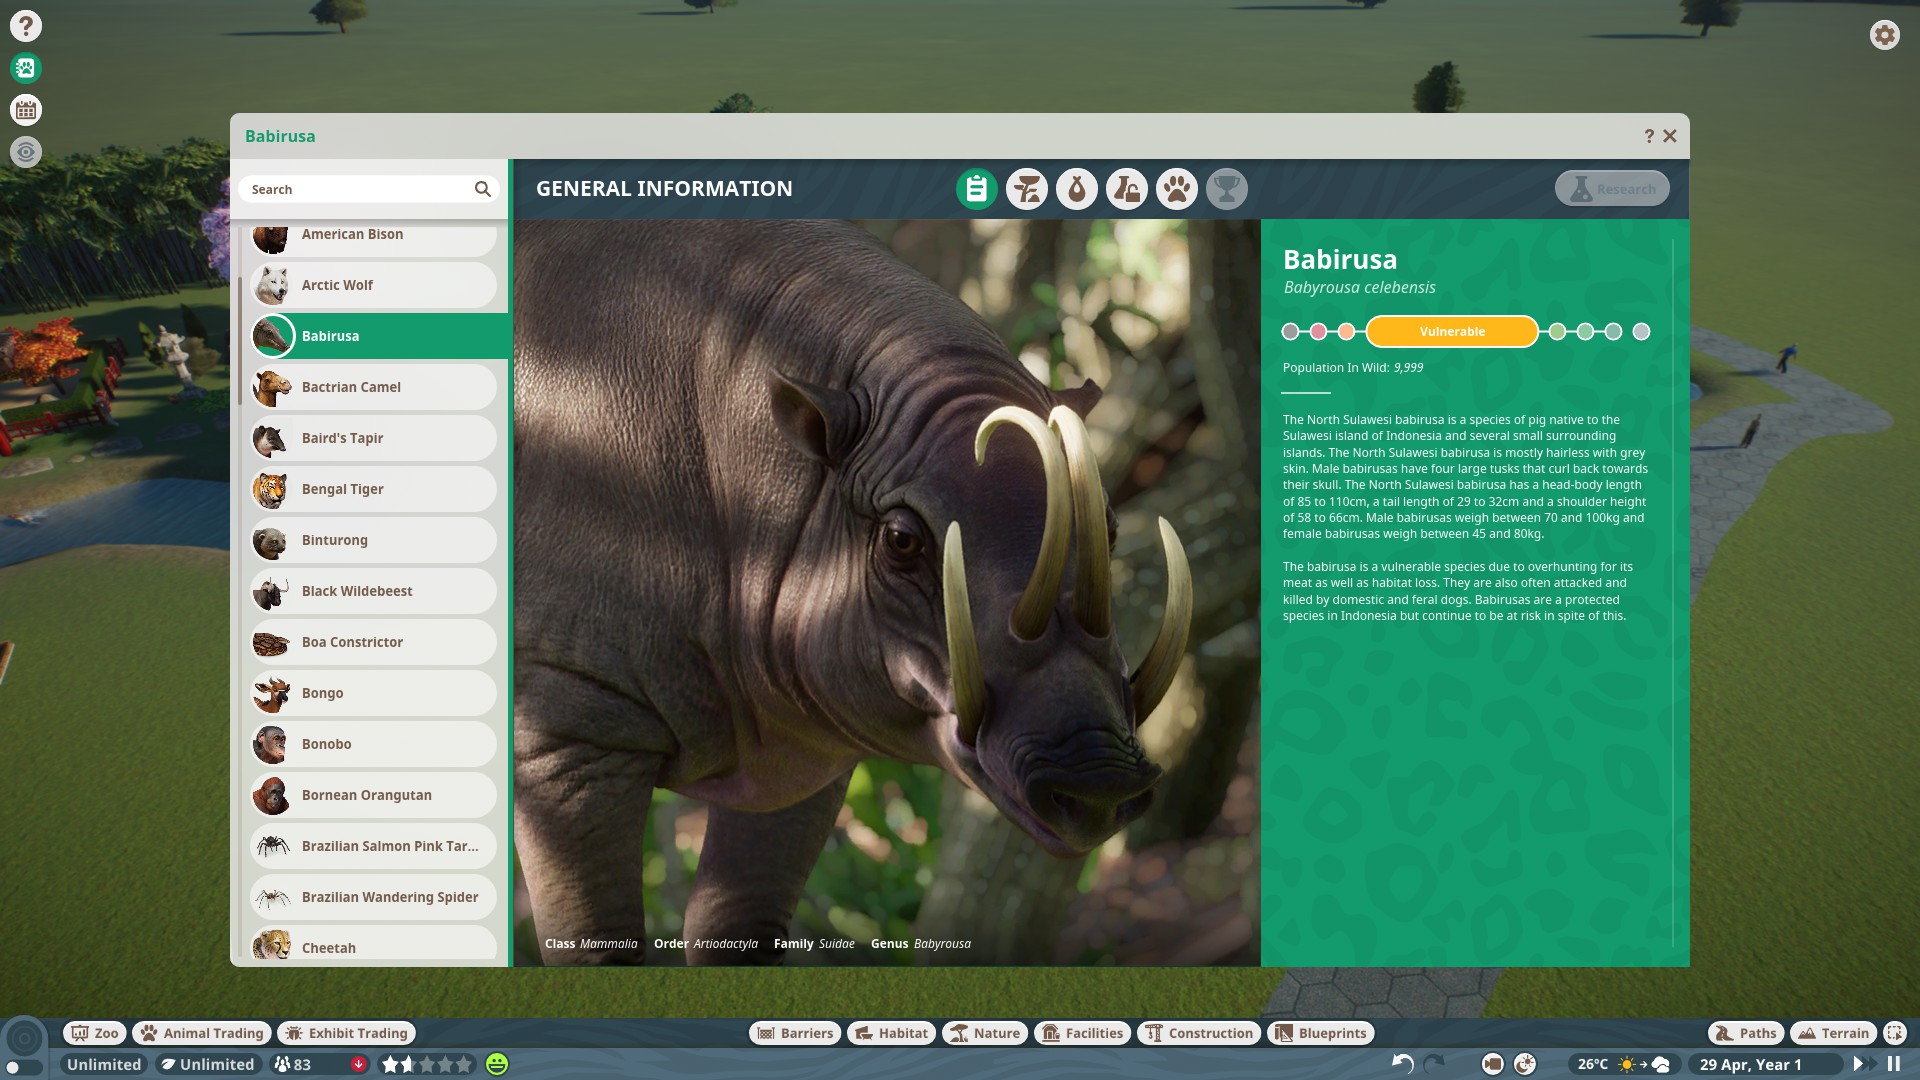Click the date 29 Apr, Year 1
Screen dimensions: 1920x1080
[1750, 1064]
